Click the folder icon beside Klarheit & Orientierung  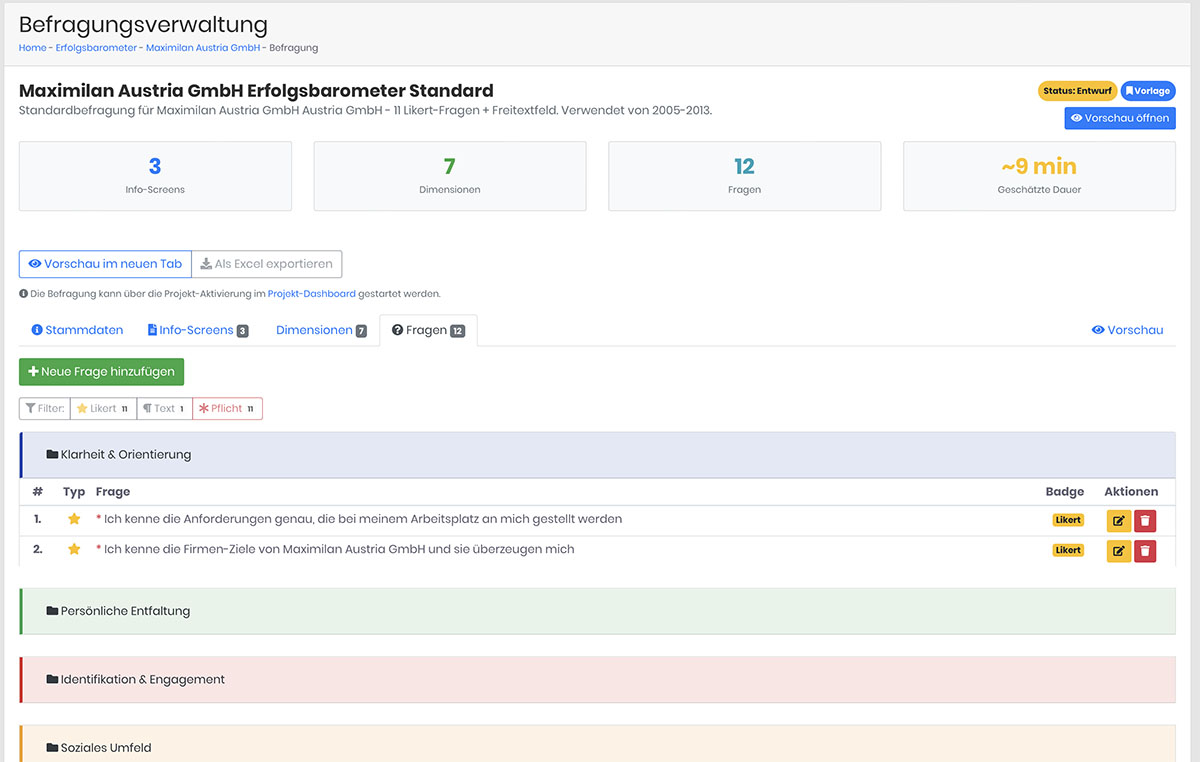(x=52, y=455)
